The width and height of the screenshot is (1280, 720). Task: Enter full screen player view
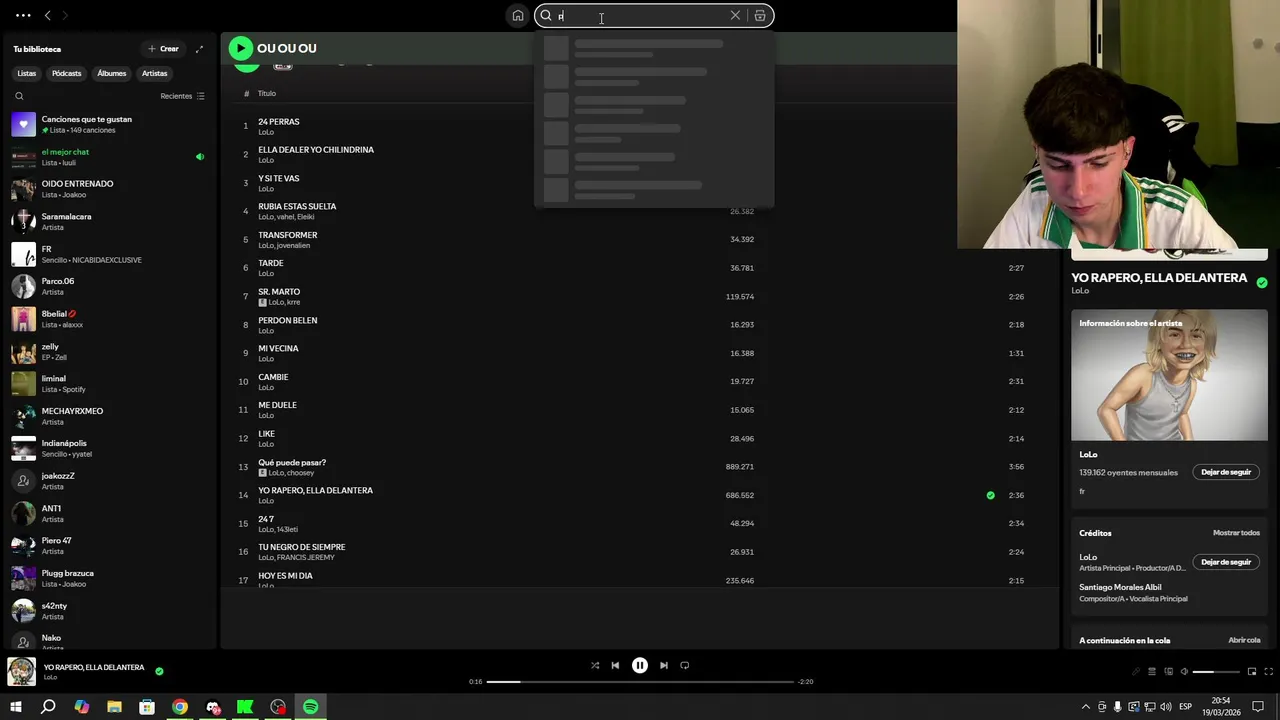(1268, 672)
